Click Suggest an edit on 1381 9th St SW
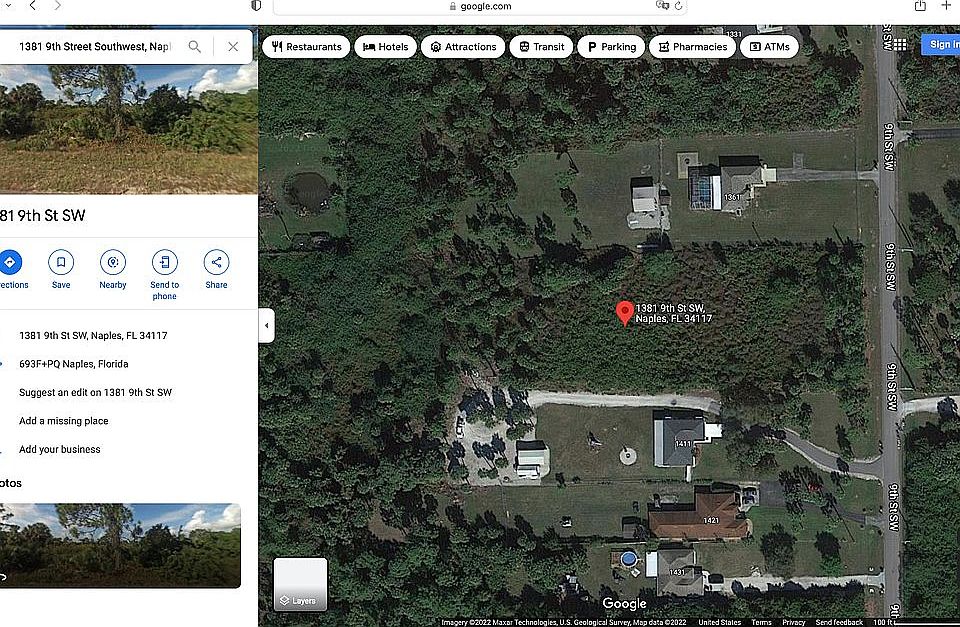960x627 pixels. point(96,392)
